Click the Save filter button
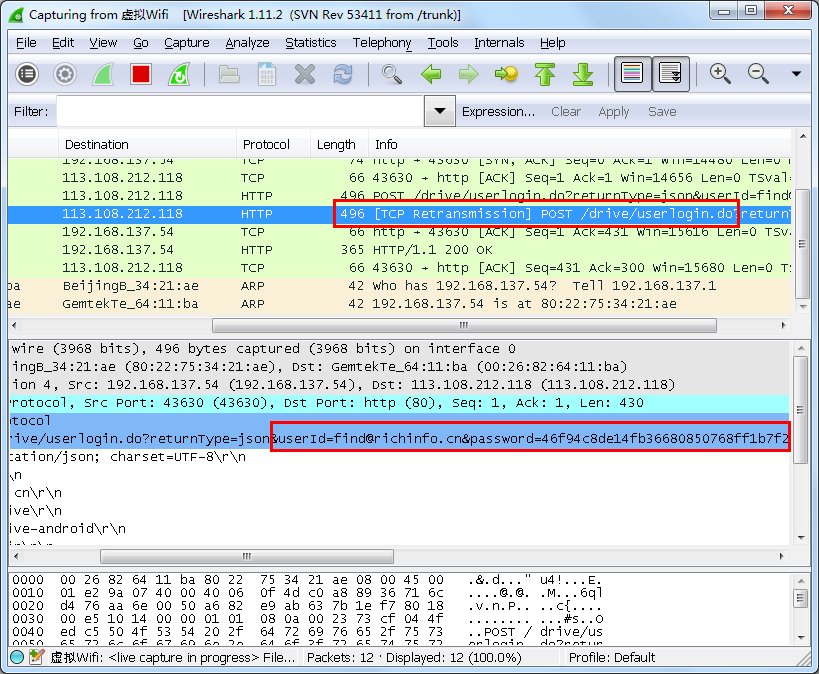 (x=662, y=112)
